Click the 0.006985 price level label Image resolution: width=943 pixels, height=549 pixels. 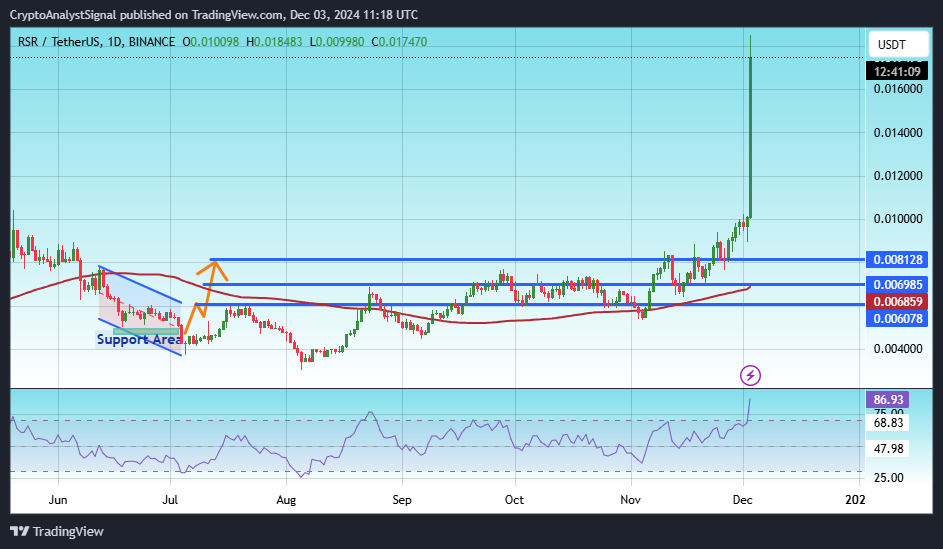pyautogui.click(x=897, y=284)
